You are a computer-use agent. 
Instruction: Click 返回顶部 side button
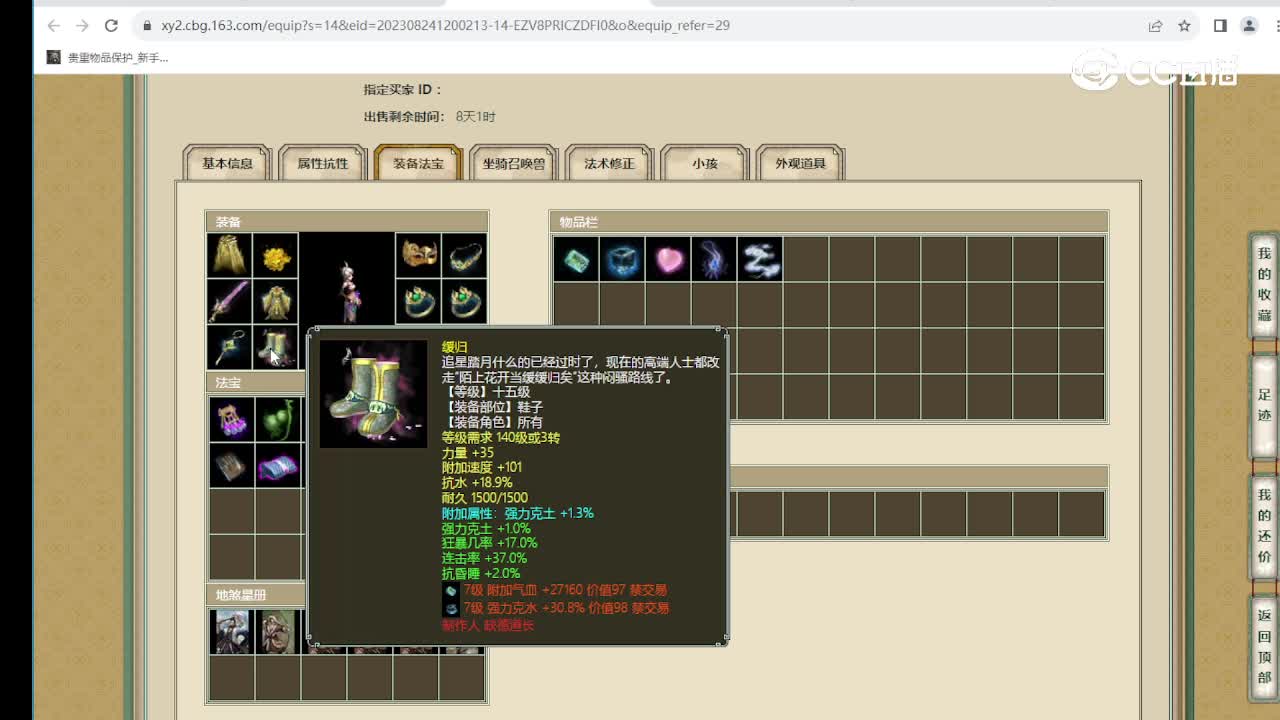click(x=1264, y=647)
